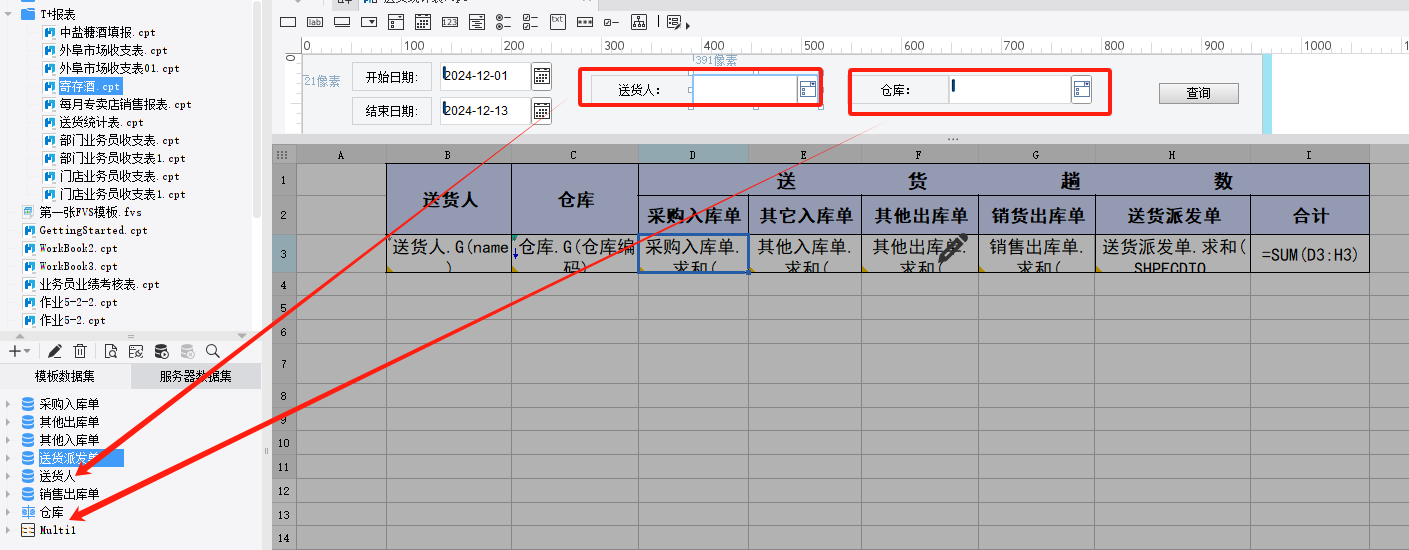Expand the 销售出库单 dataset

(x=8, y=494)
